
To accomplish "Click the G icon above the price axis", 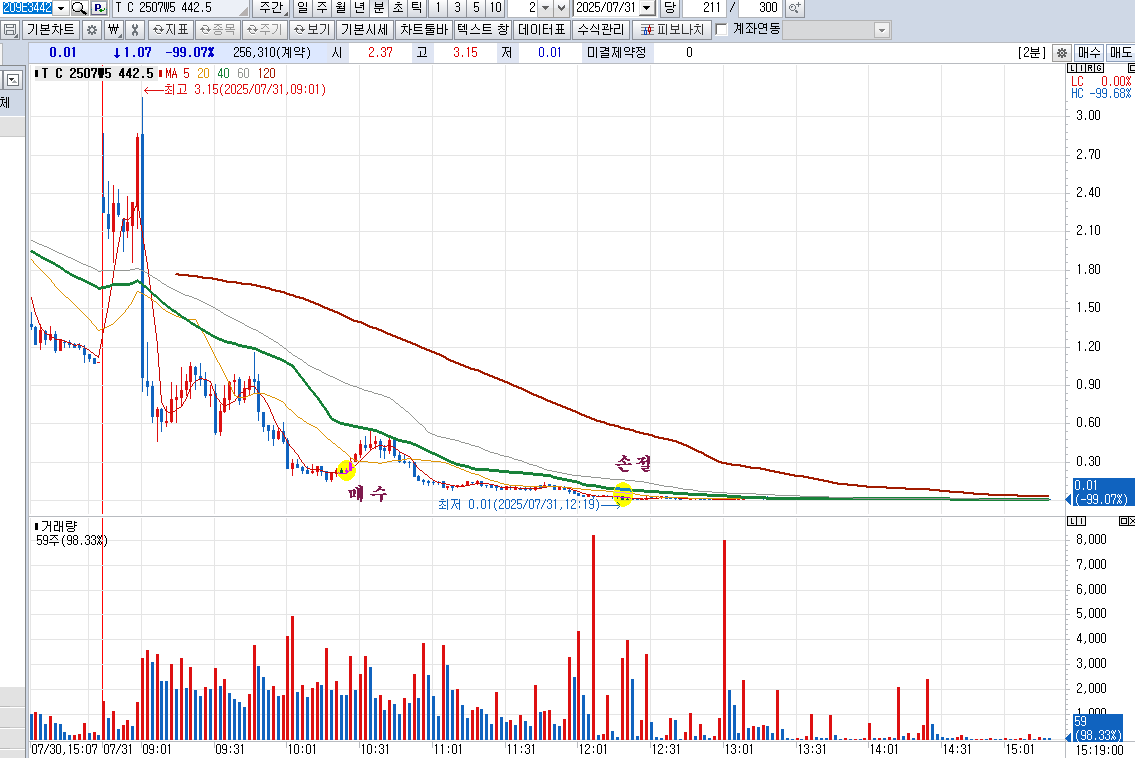I will [1100, 68].
